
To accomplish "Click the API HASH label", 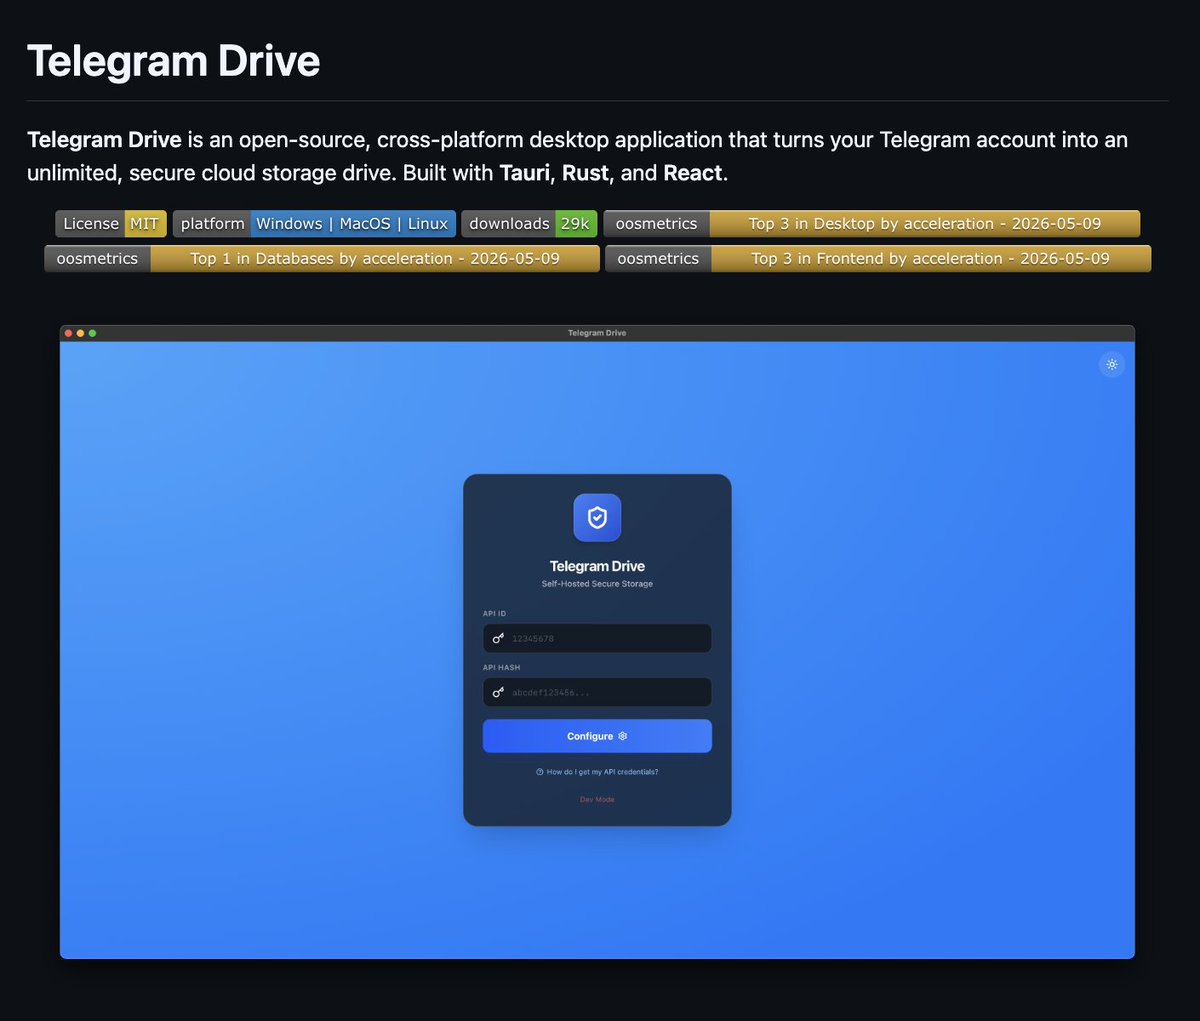I will pyautogui.click(x=501, y=668).
